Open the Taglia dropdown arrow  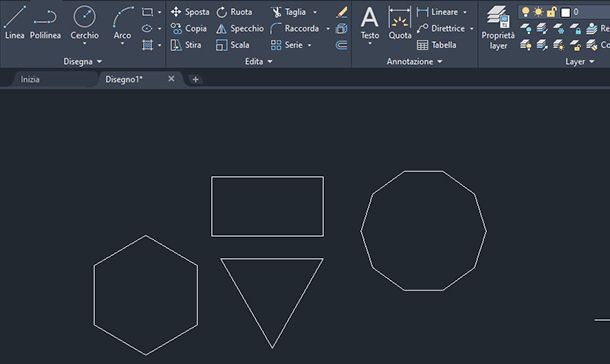(315, 12)
